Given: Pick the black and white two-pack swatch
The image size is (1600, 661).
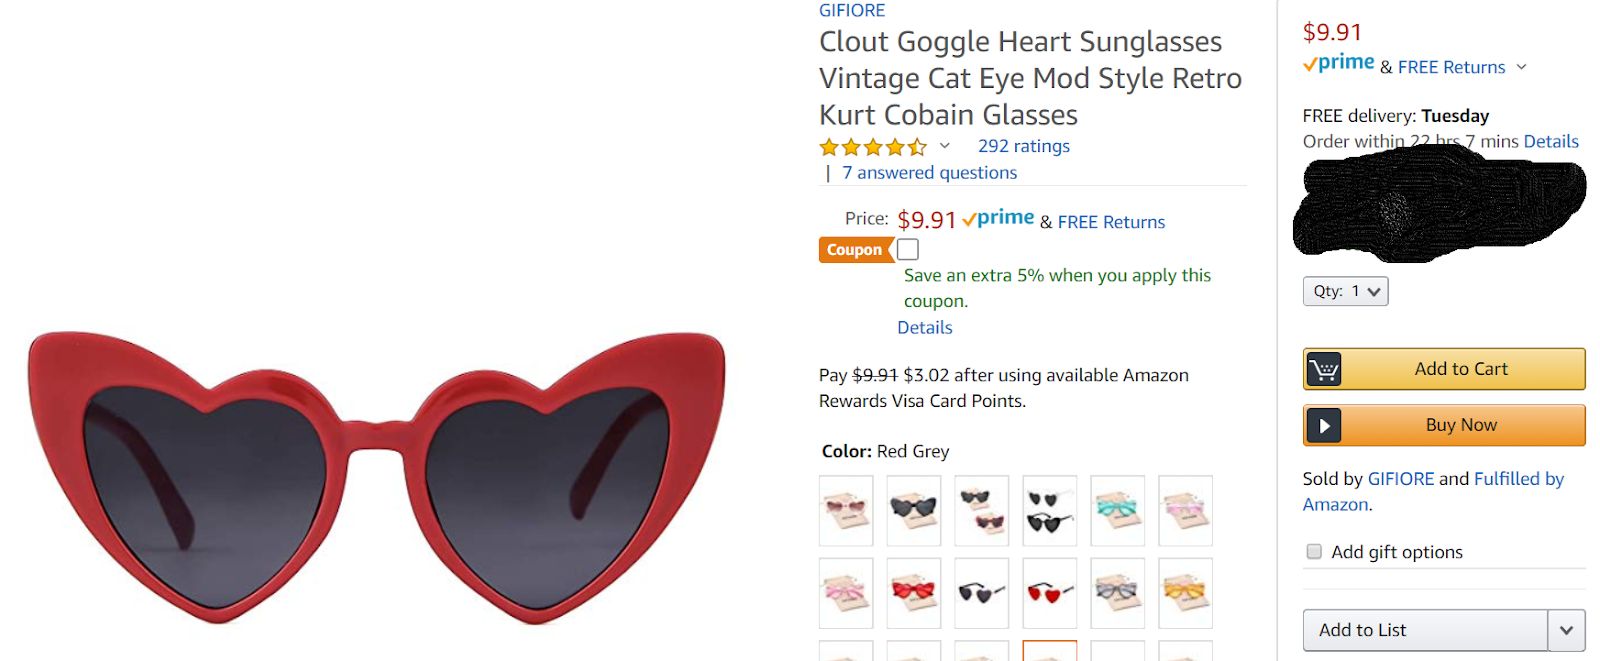Looking at the screenshot, I should point(1049,510).
